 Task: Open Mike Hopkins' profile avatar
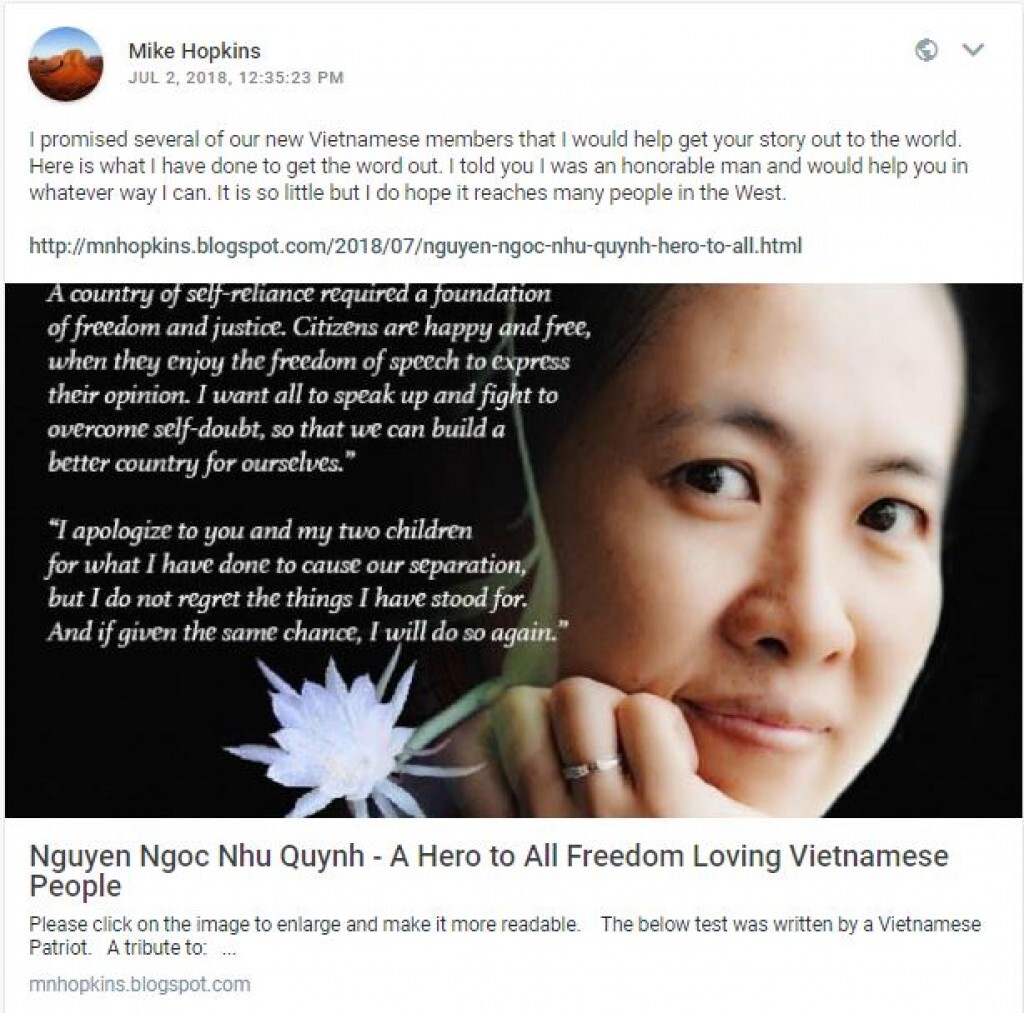click(x=65, y=63)
